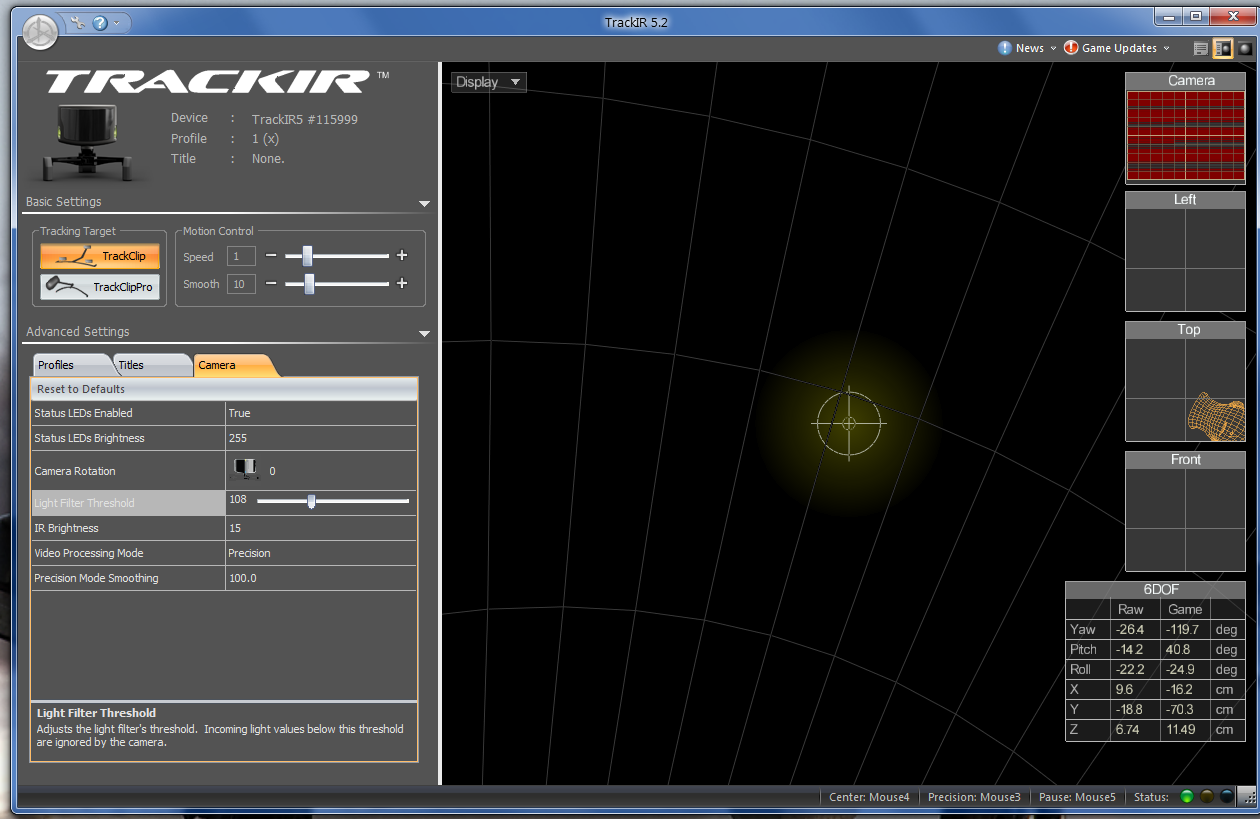This screenshot has height=819, width=1260.
Task: Click Reset to Defaults
Action: pyautogui.click(x=224, y=389)
